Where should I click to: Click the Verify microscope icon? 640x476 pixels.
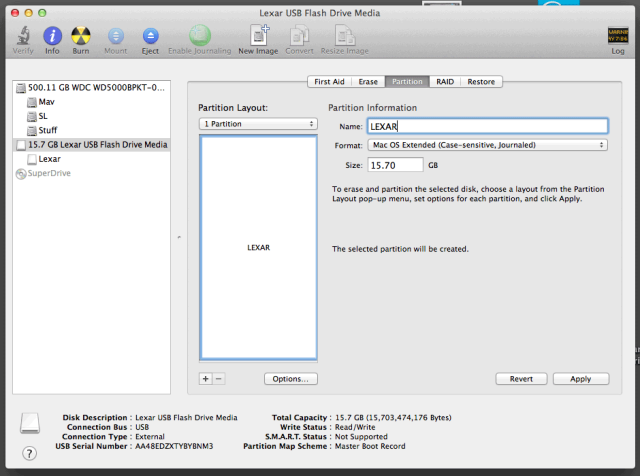pyautogui.click(x=23, y=36)
